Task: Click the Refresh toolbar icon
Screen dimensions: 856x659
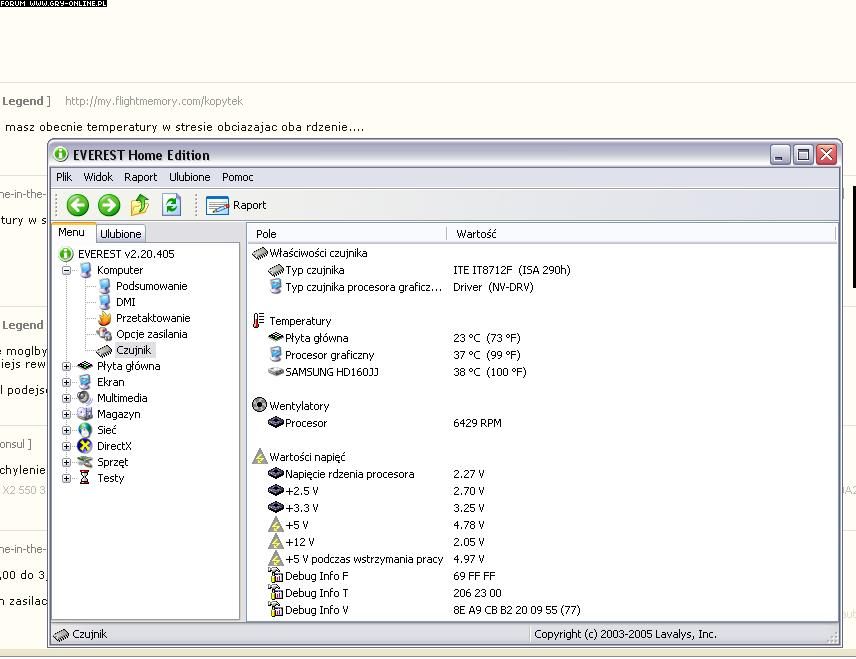Action: point(172,205)
